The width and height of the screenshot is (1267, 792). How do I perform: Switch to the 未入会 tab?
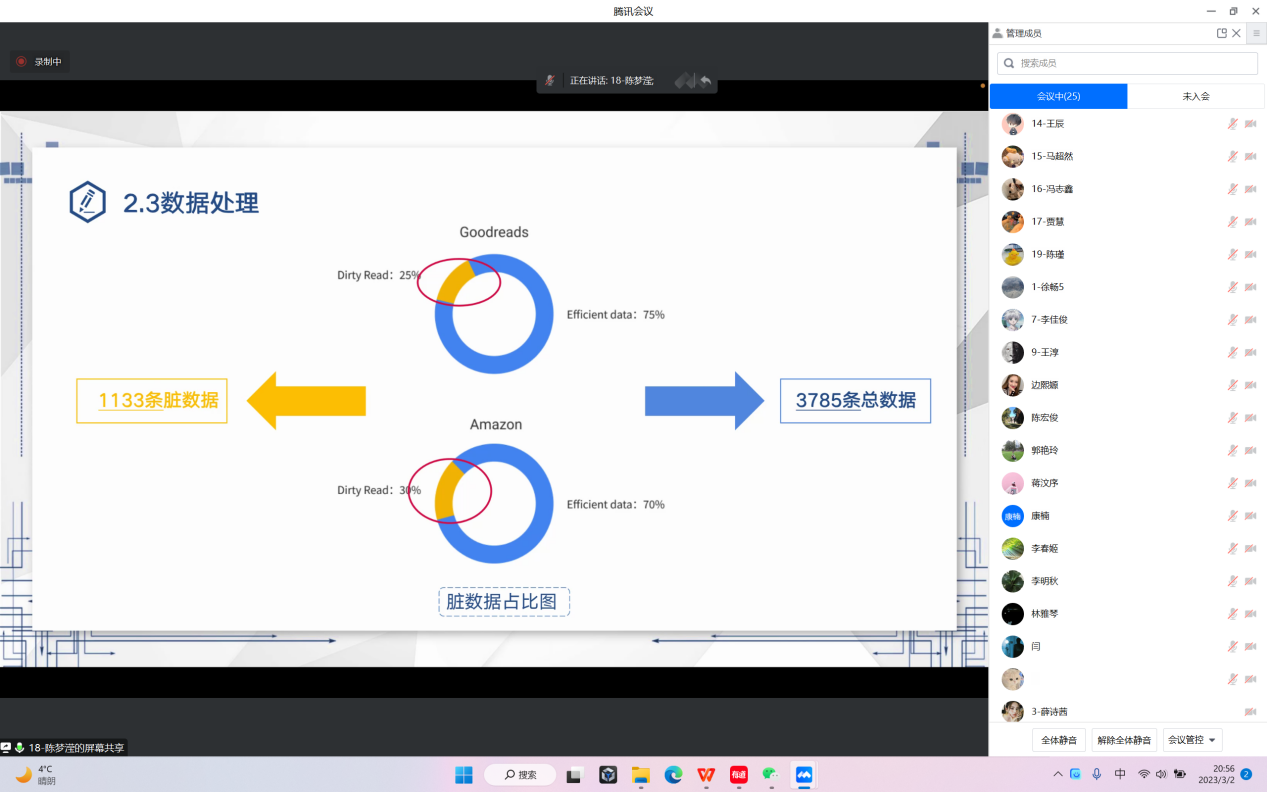tap(1196, 96)
